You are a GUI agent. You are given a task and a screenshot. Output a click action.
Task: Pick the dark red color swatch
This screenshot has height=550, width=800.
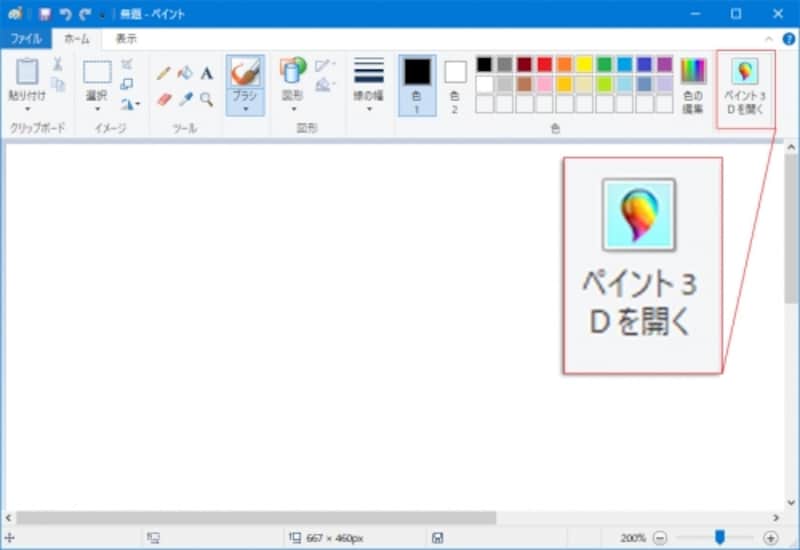[x=524, y=64]
